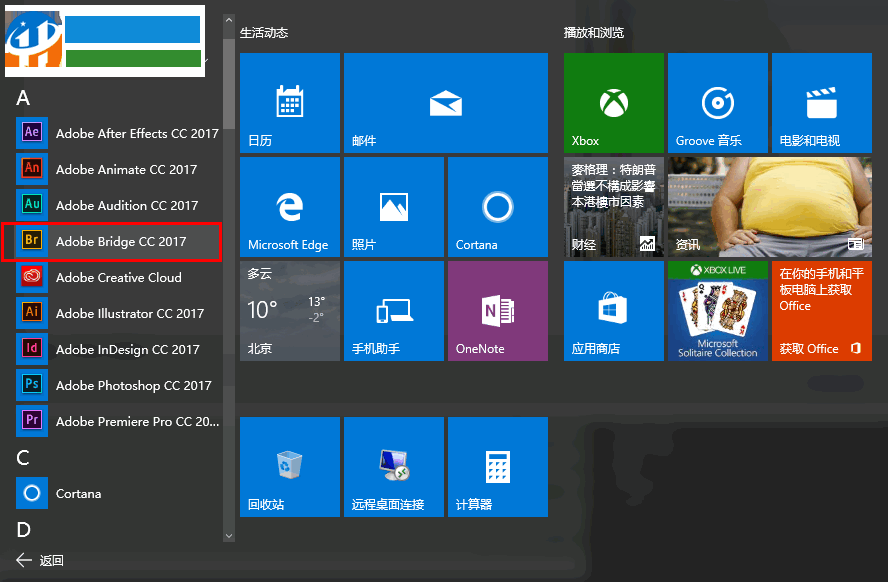
Task: Jump via the letter C header
Action: (x=23, y=457)
